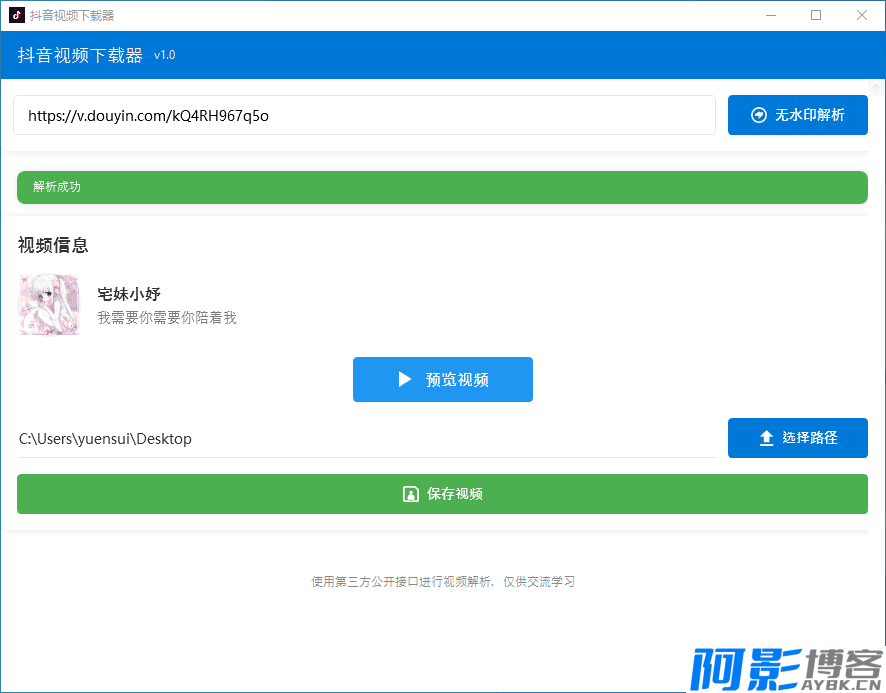Click the 解析成功 status banner

(442, 187)
